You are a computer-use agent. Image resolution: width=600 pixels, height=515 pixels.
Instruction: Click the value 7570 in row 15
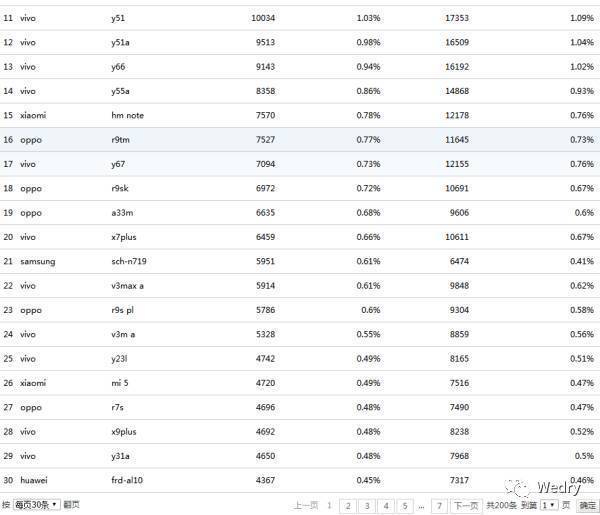click(x=265, y=115)
